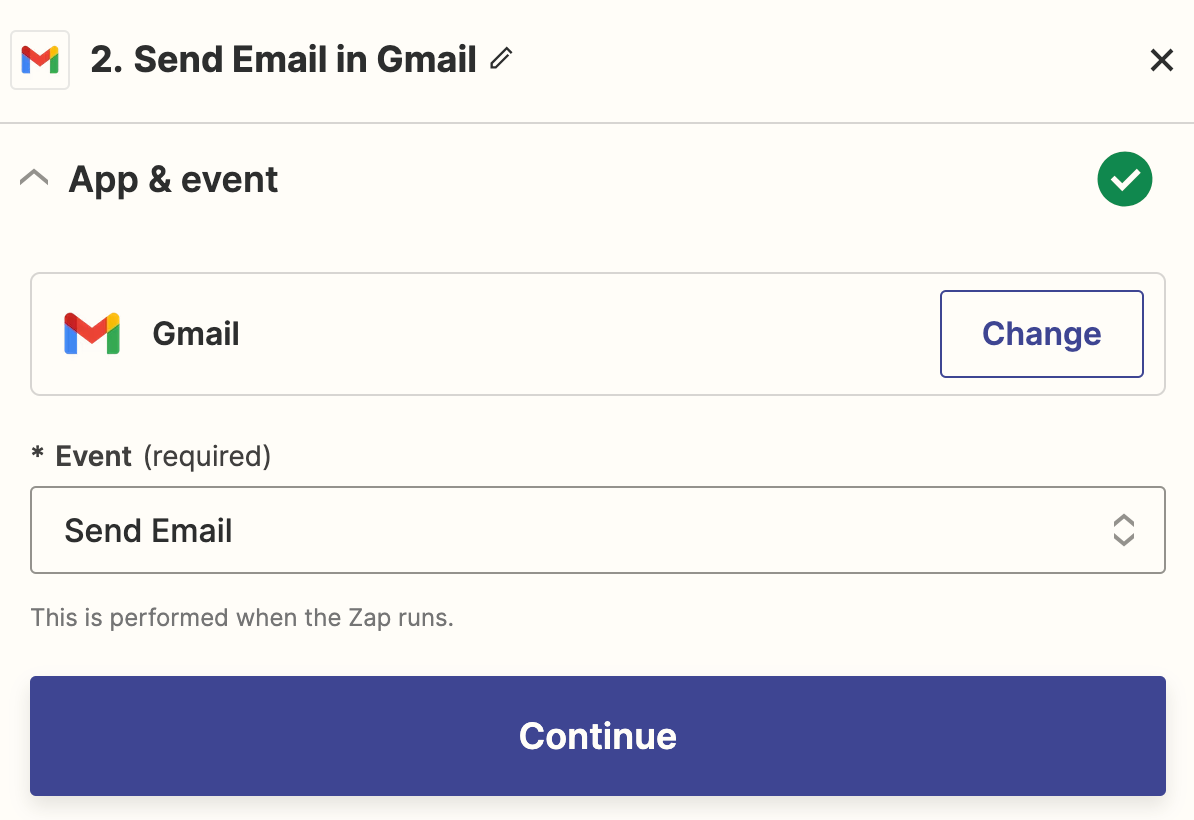Click the "App & event" section heading
1194x820 pixels.
click(x=173, y=180)
